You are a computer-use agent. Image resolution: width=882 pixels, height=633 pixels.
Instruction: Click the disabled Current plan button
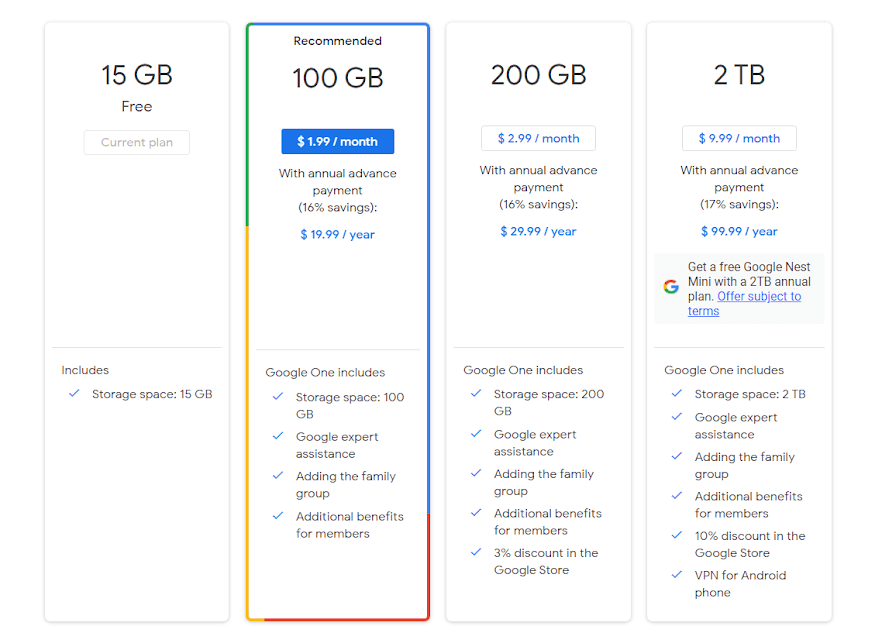click(x=137, y=142)
